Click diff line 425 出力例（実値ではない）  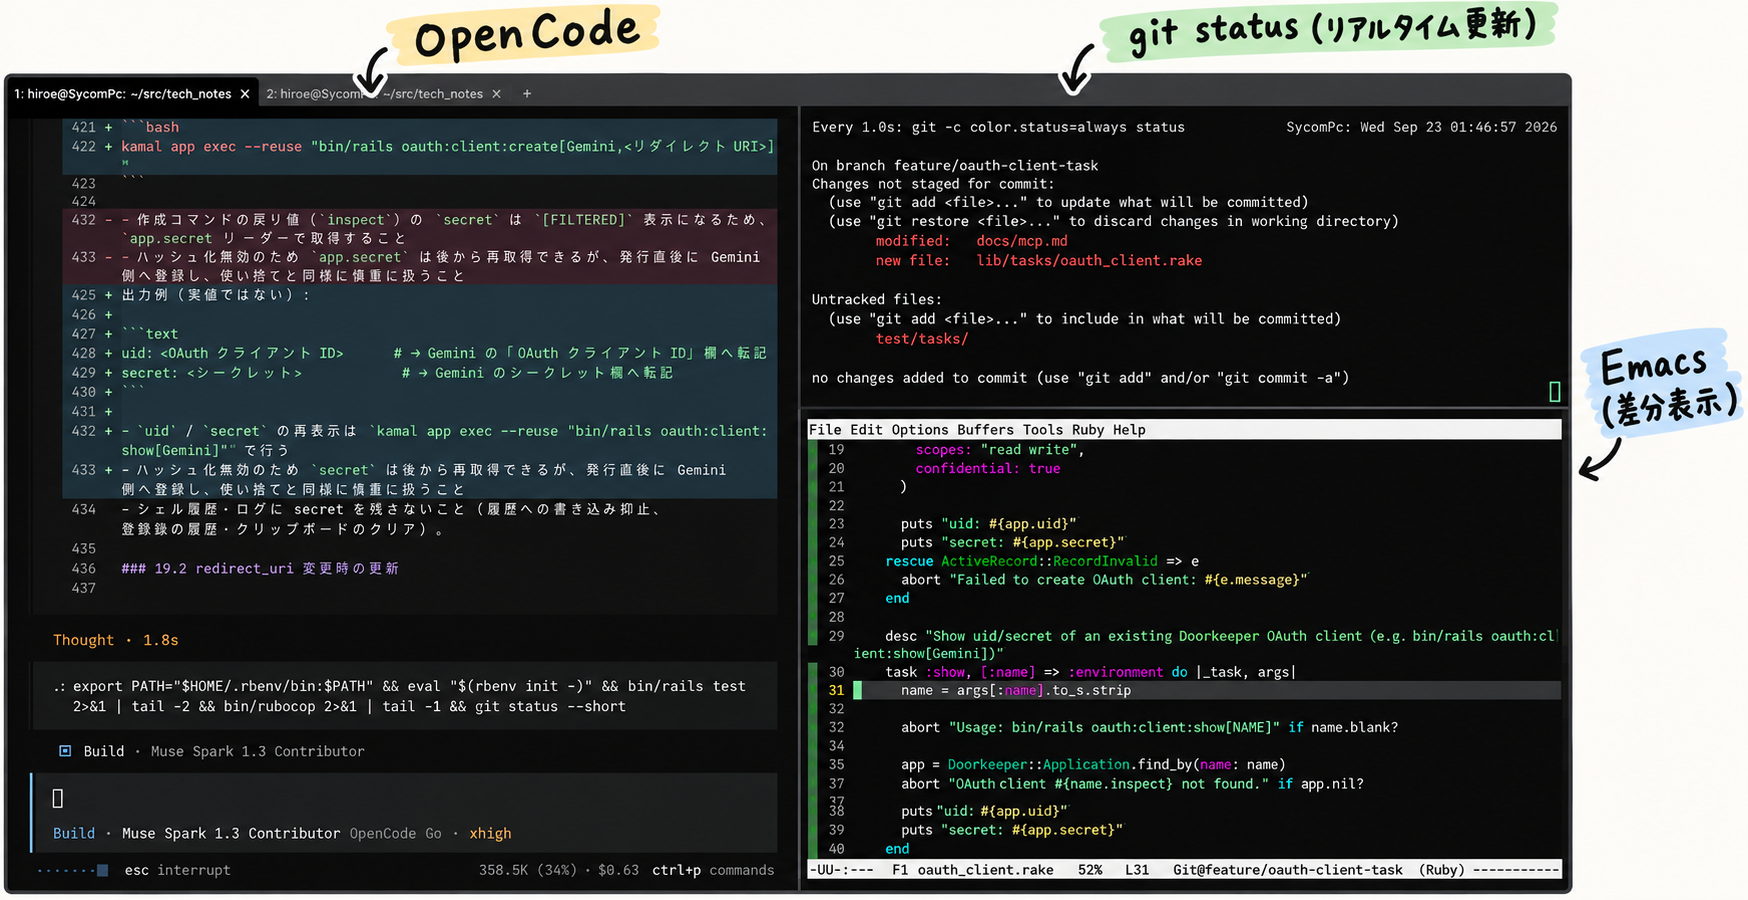tap(420, 295)
